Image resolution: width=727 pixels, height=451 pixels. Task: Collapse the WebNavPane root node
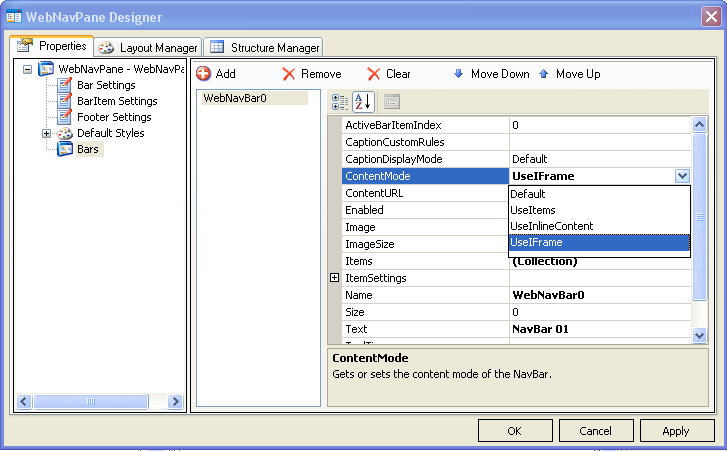pos(27,70)
